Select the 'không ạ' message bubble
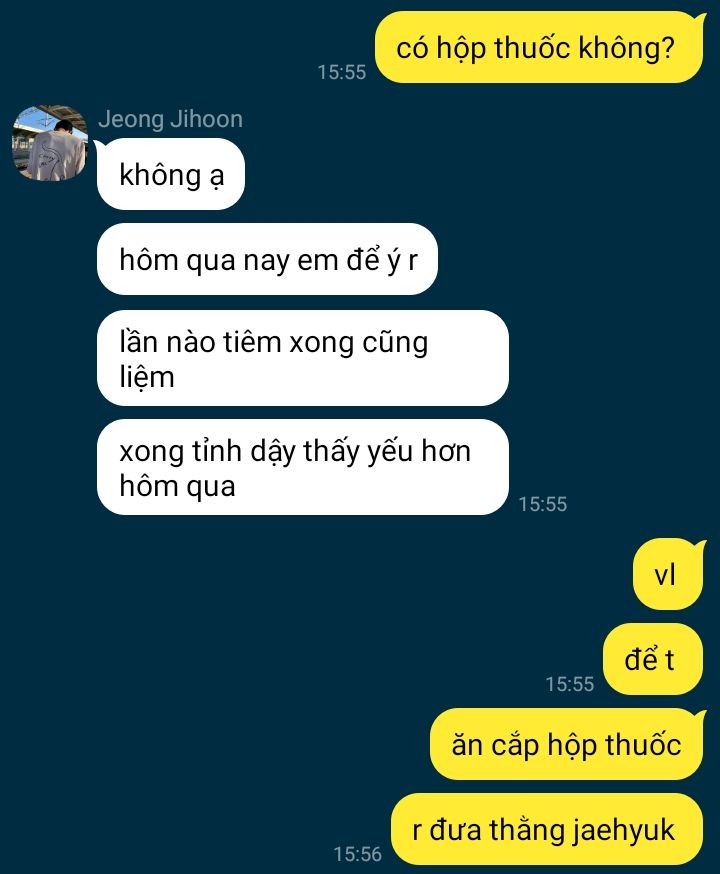 tap(171, 174)
